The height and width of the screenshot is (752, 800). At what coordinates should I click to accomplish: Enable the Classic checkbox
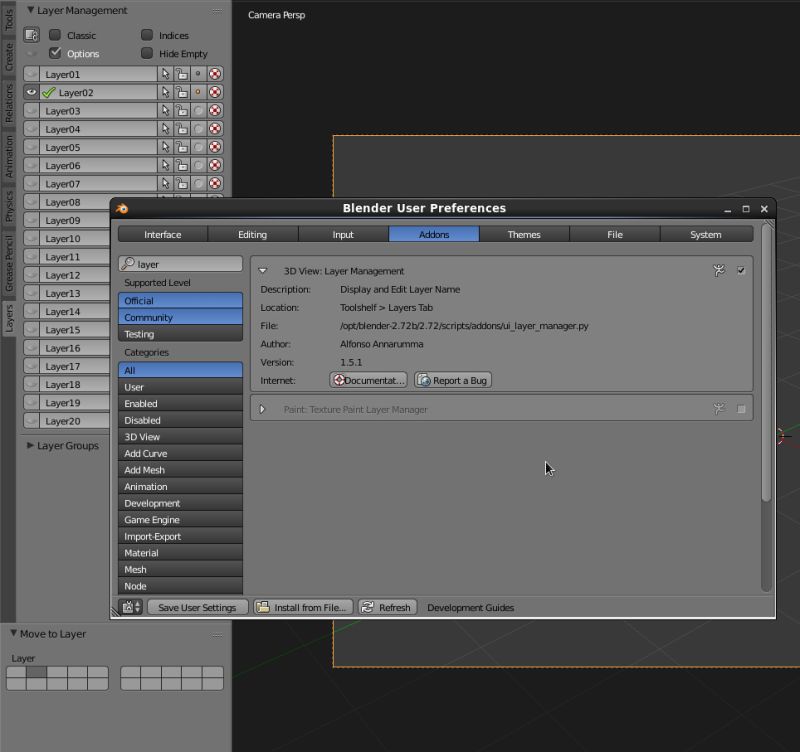pos(57,35)
